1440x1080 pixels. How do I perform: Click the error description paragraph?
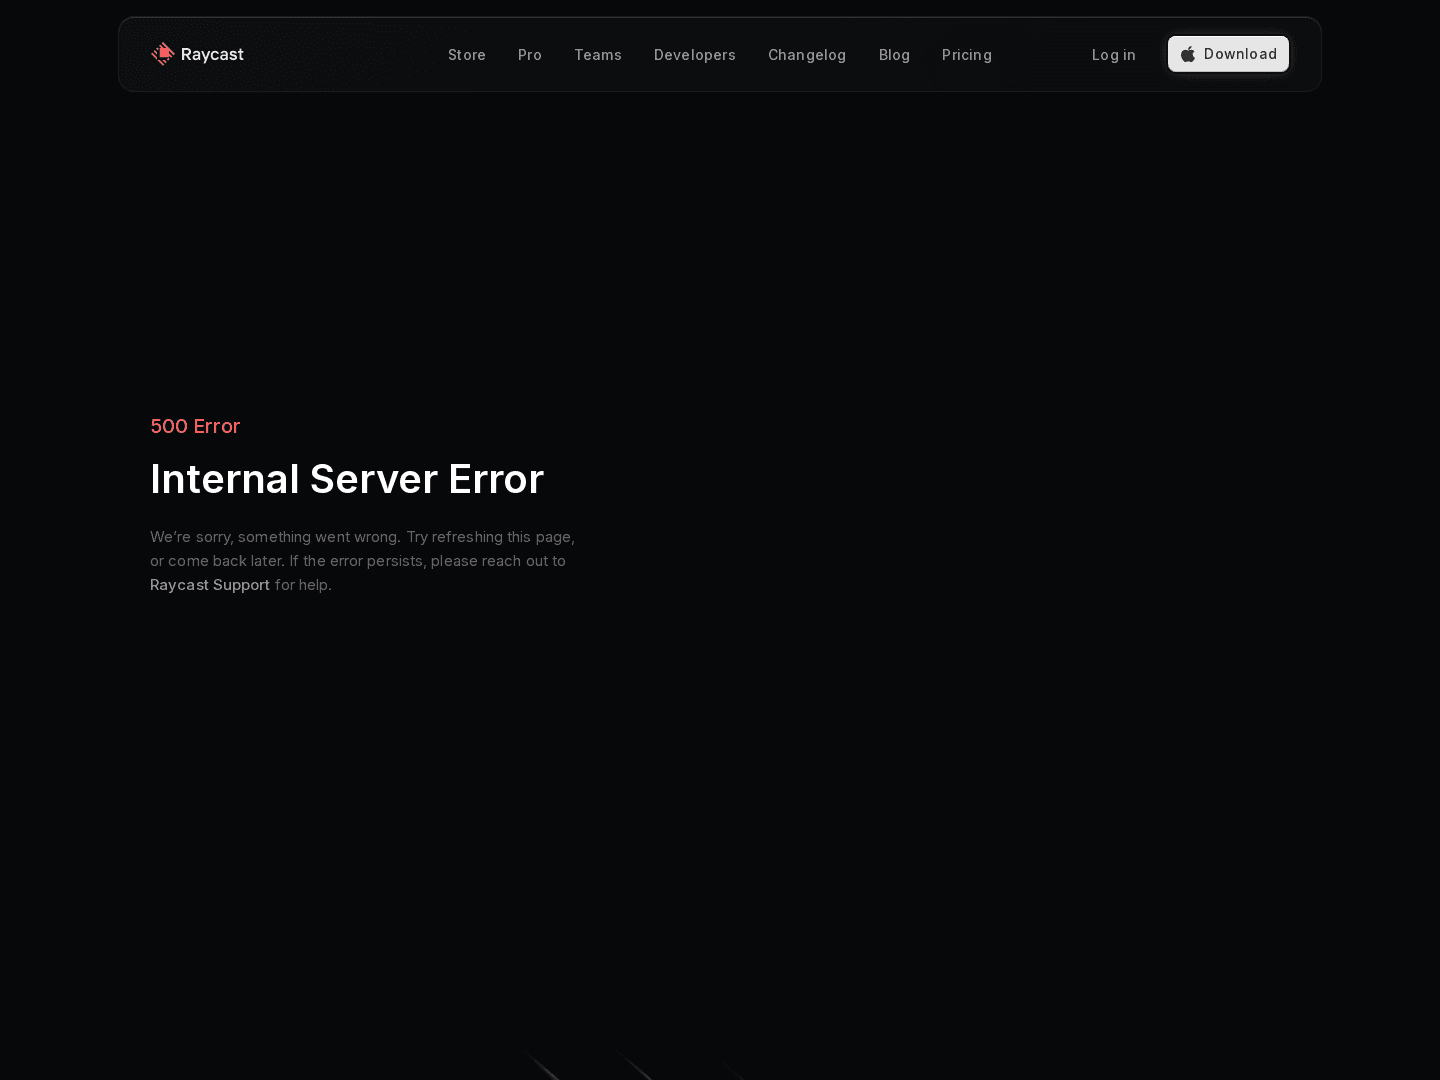click(362, 560)
